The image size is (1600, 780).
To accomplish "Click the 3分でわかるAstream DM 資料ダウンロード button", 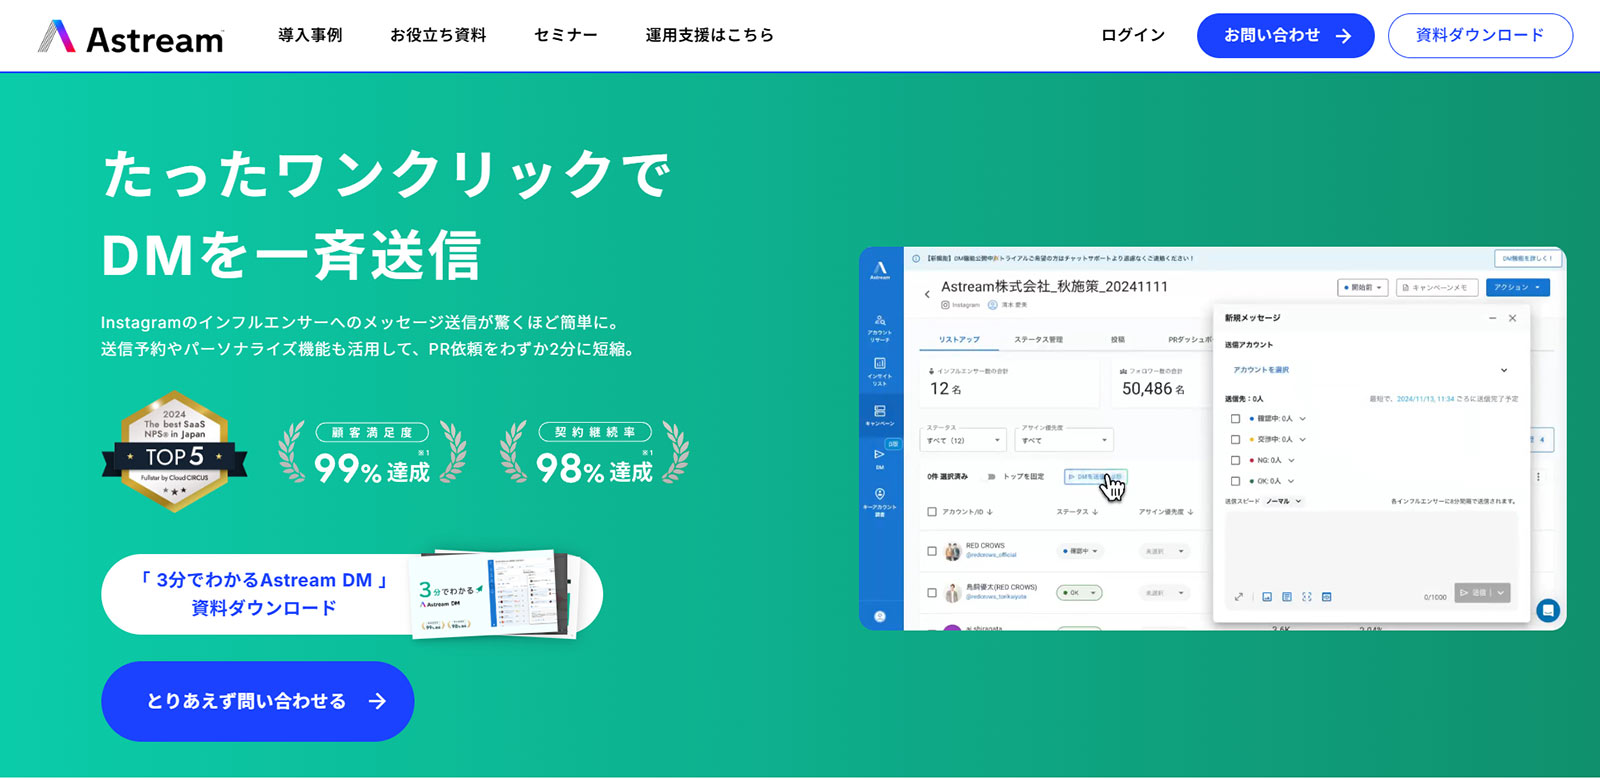I will (352, 594).
